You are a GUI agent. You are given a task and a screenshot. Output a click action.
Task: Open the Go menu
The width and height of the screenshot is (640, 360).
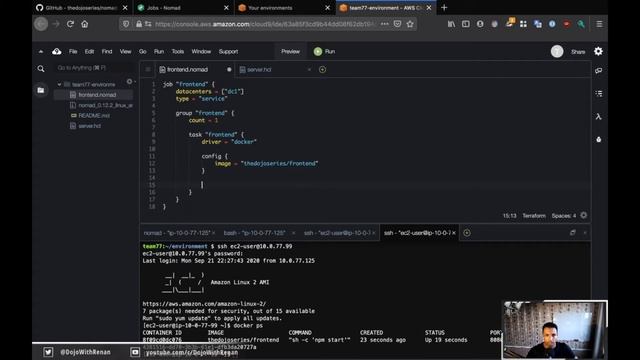tap(142, 51)
